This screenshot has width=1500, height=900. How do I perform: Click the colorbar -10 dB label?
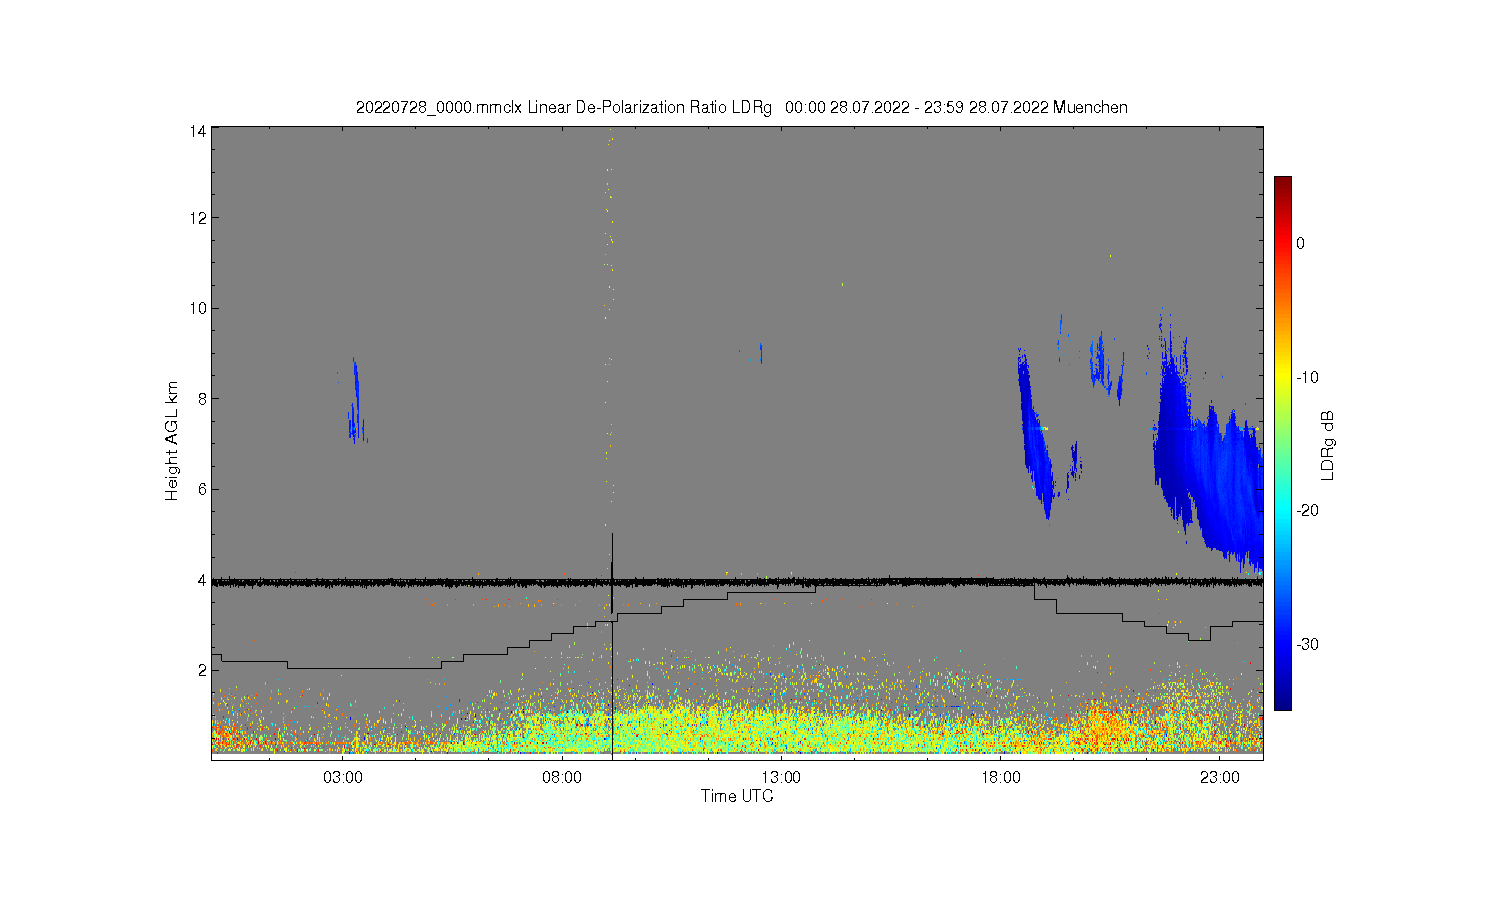[1308, 377]
